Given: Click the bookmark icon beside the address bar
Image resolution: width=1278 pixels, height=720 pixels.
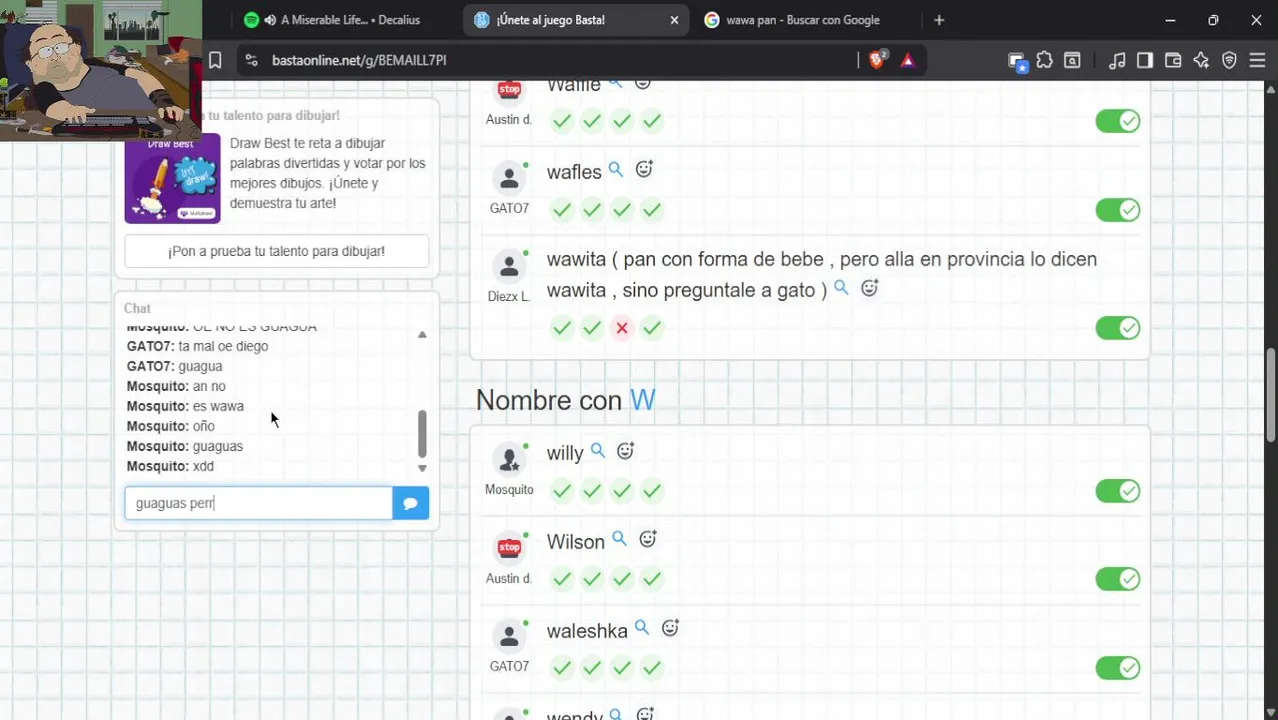Looking at the screenshot, I should point(215,60).
